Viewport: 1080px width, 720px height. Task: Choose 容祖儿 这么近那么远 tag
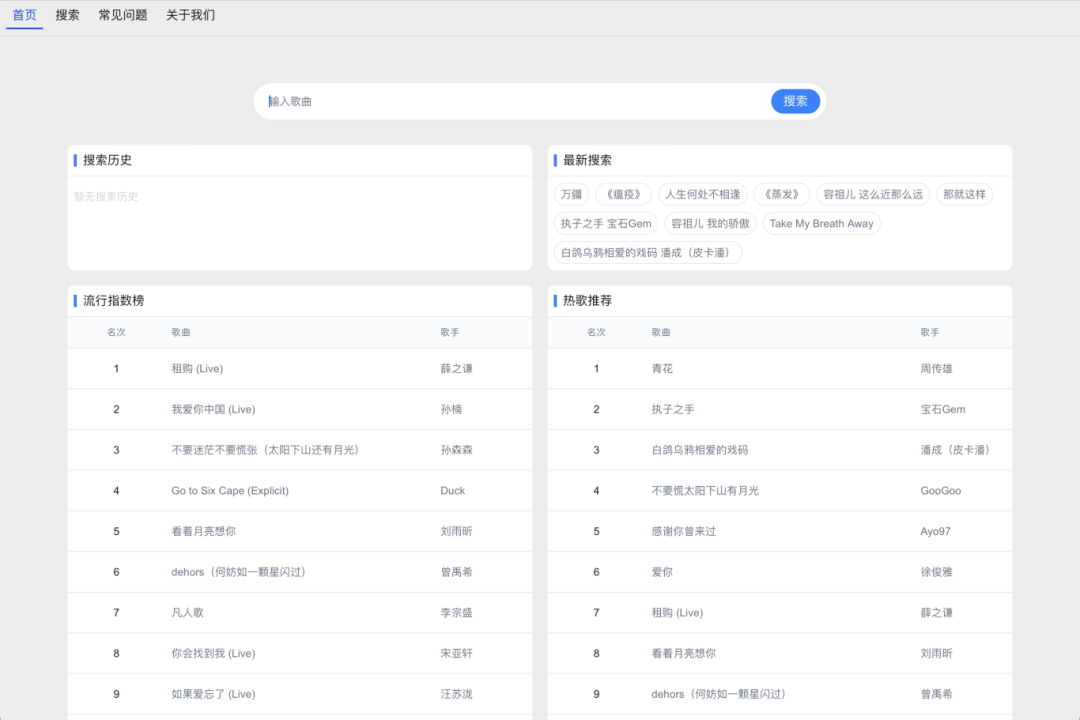873,194
